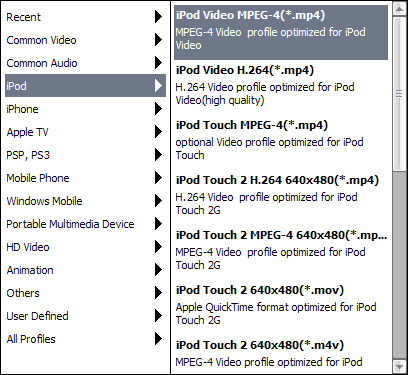Open the HD Video category

click(x=85, y=247)
